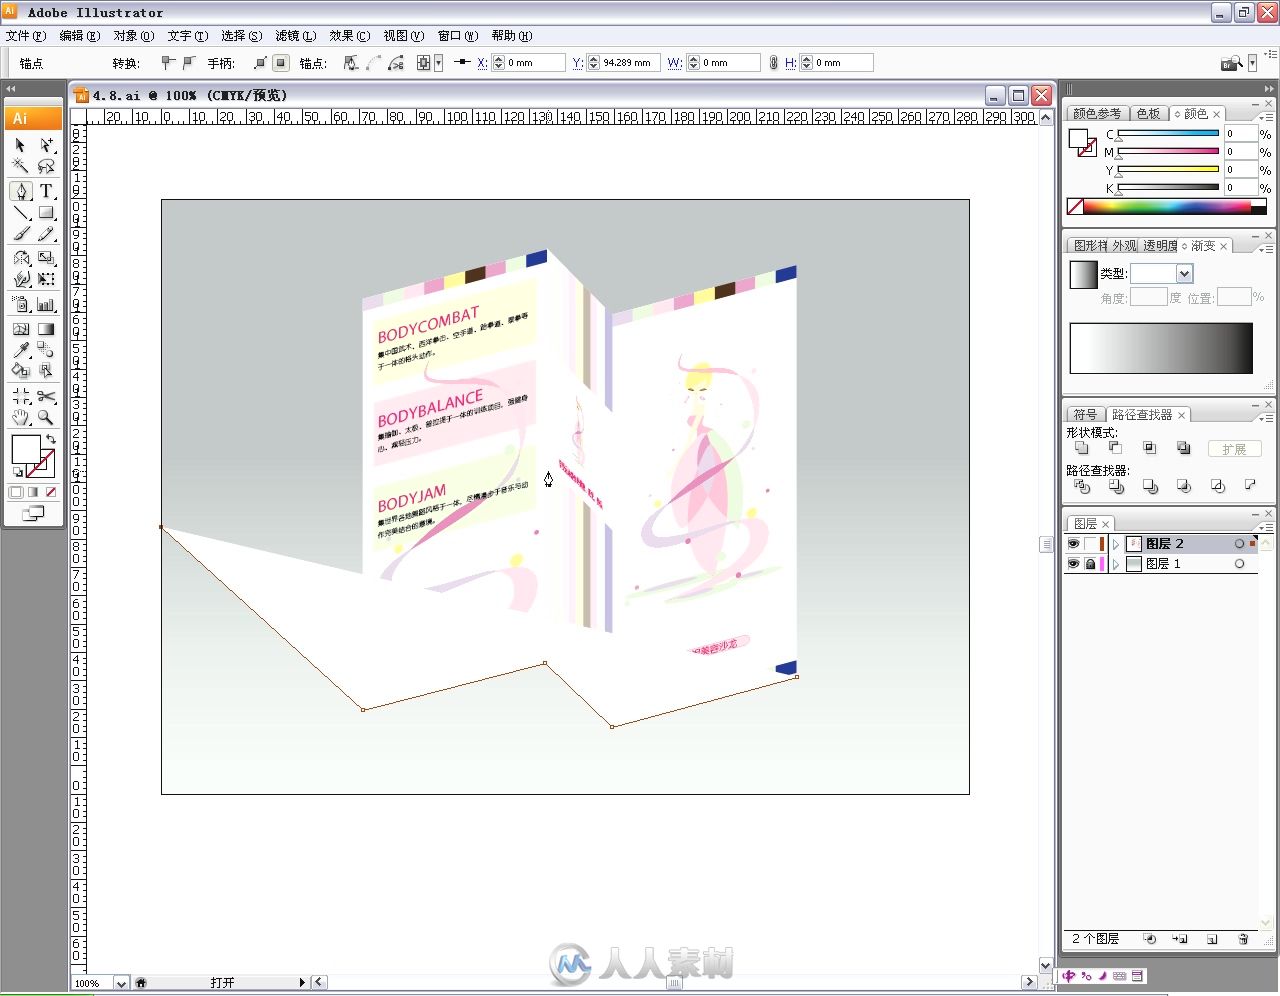Image resolution: width=1280 pixels, height=996 pixels.
Task: Select the Rotate tool
Action: click(x=21, y=258)
